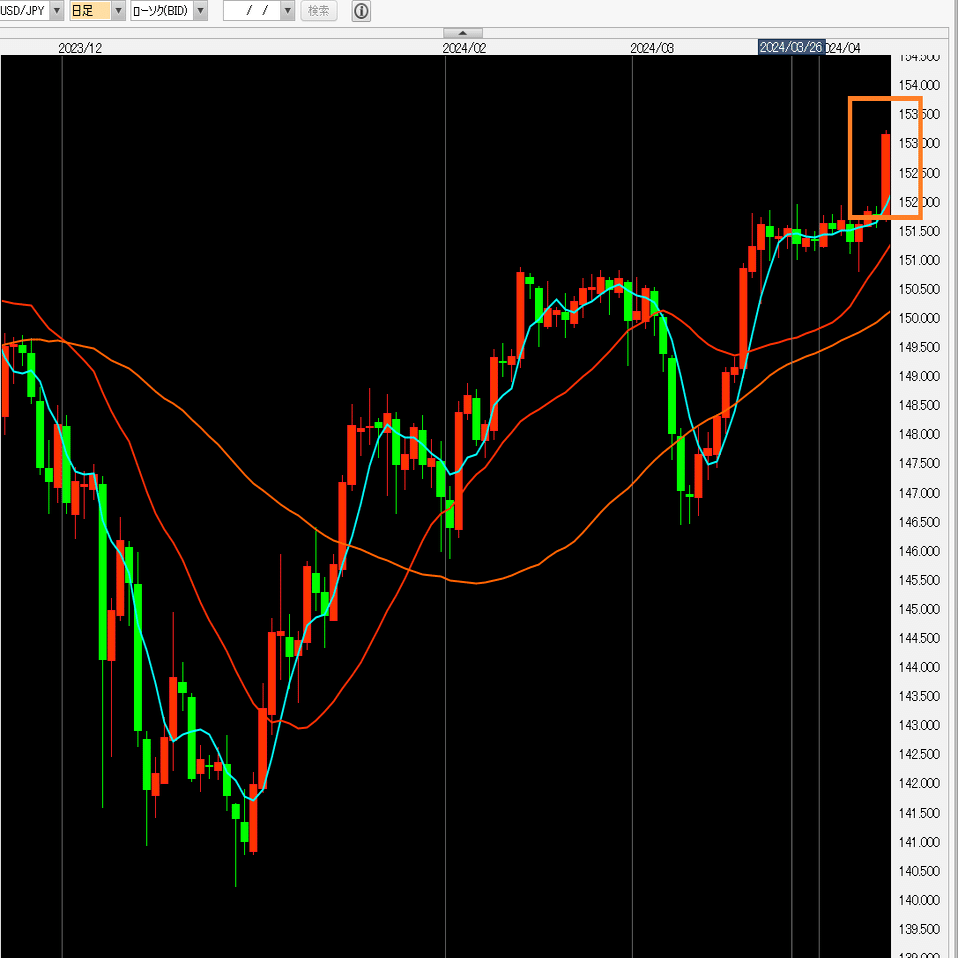Click the 検索 search button

click(318, 10)
